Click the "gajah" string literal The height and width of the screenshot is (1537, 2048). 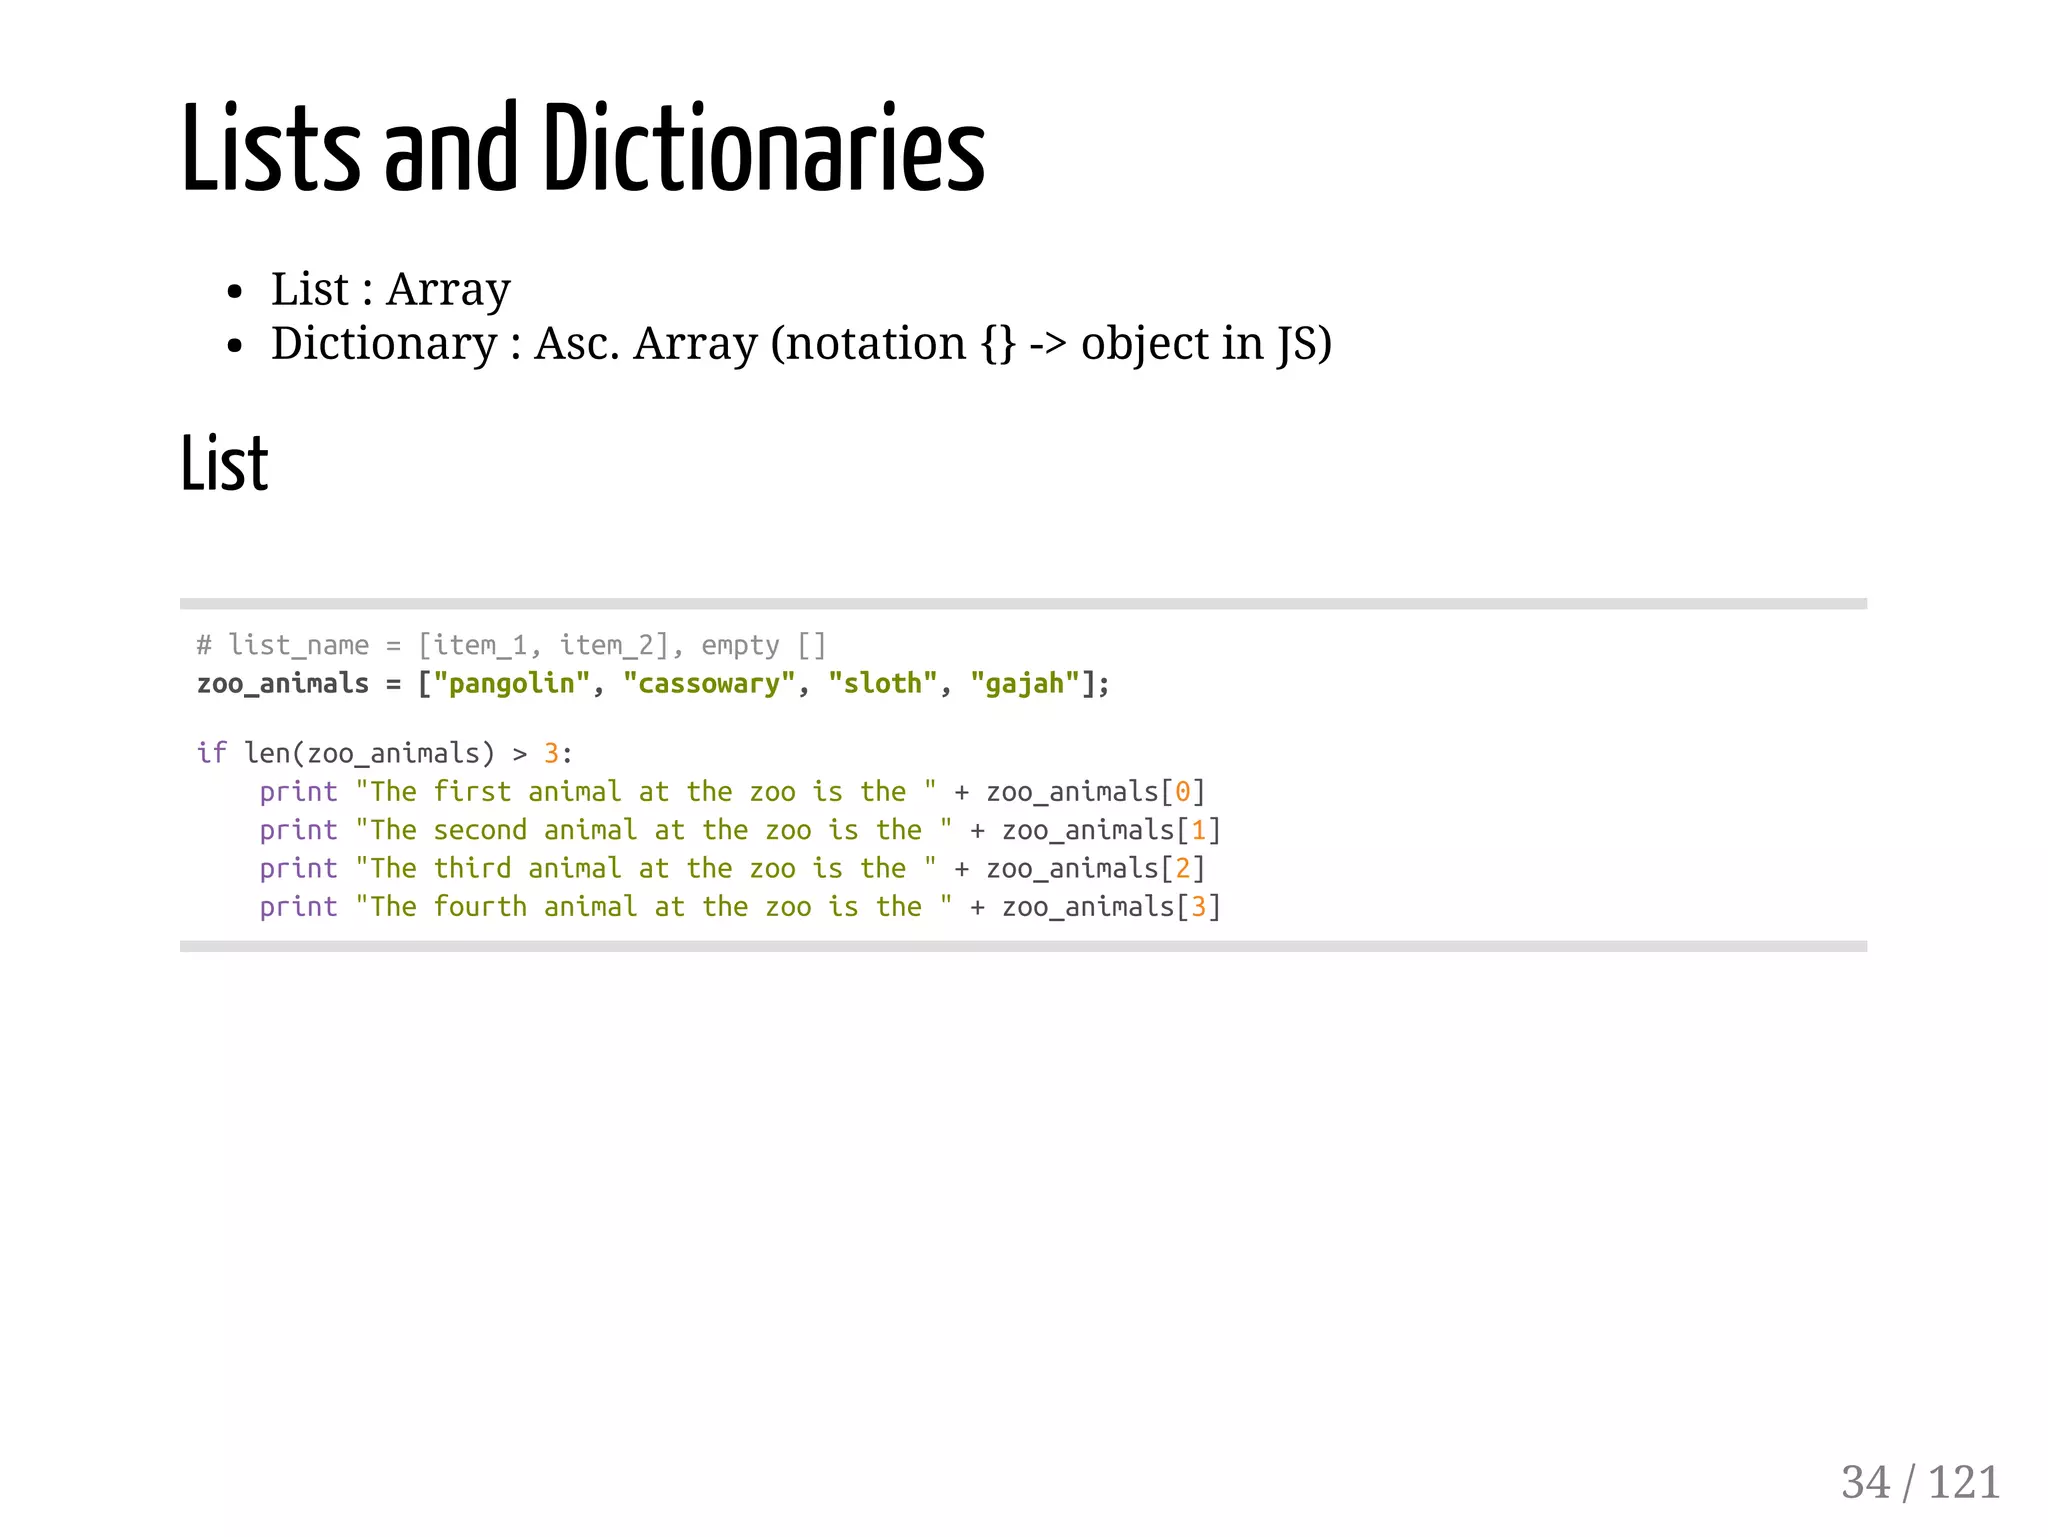click(x=1025, y=684)
